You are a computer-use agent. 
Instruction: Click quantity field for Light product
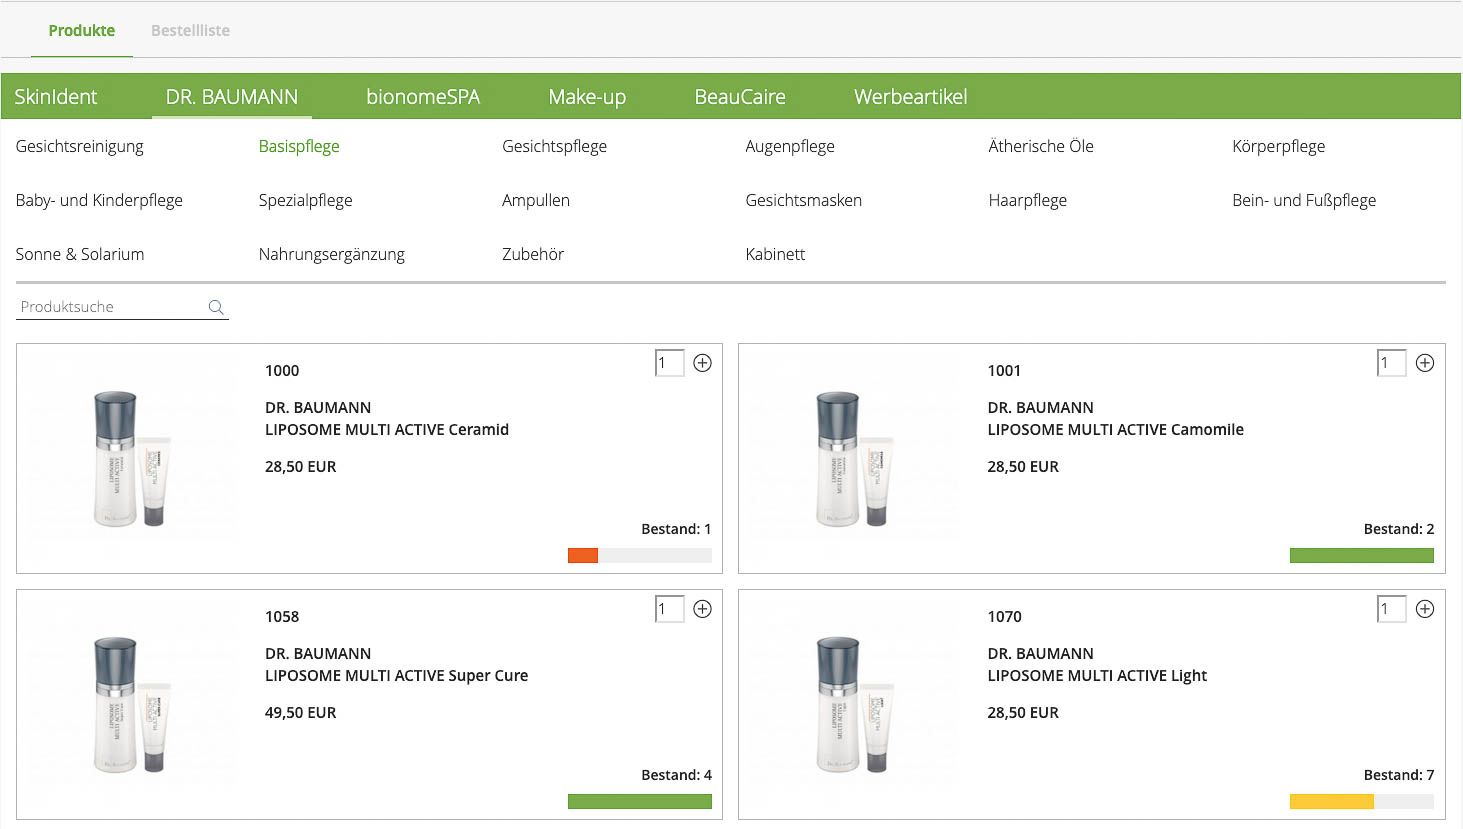1392,609
